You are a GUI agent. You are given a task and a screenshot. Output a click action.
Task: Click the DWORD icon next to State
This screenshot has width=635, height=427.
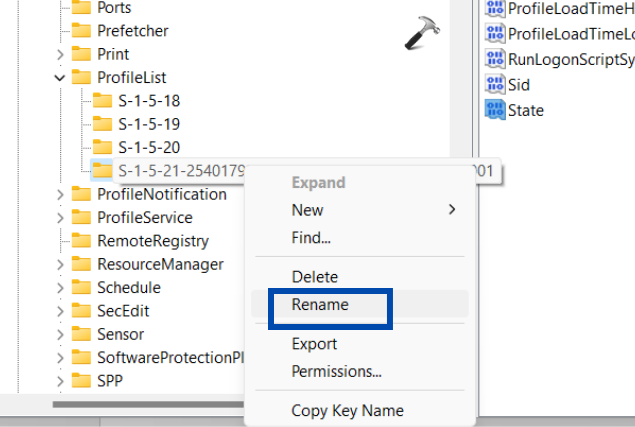tap(495, 110)
